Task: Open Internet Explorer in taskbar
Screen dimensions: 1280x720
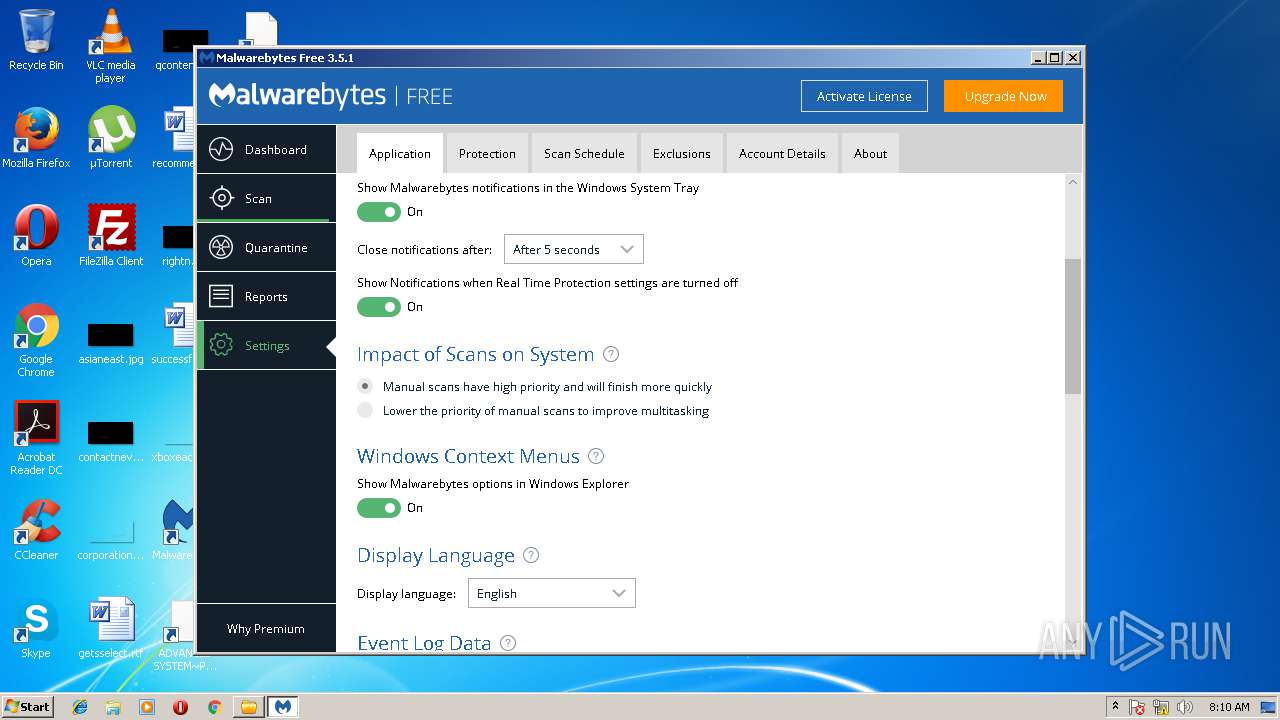Action: tap(80, 707)
